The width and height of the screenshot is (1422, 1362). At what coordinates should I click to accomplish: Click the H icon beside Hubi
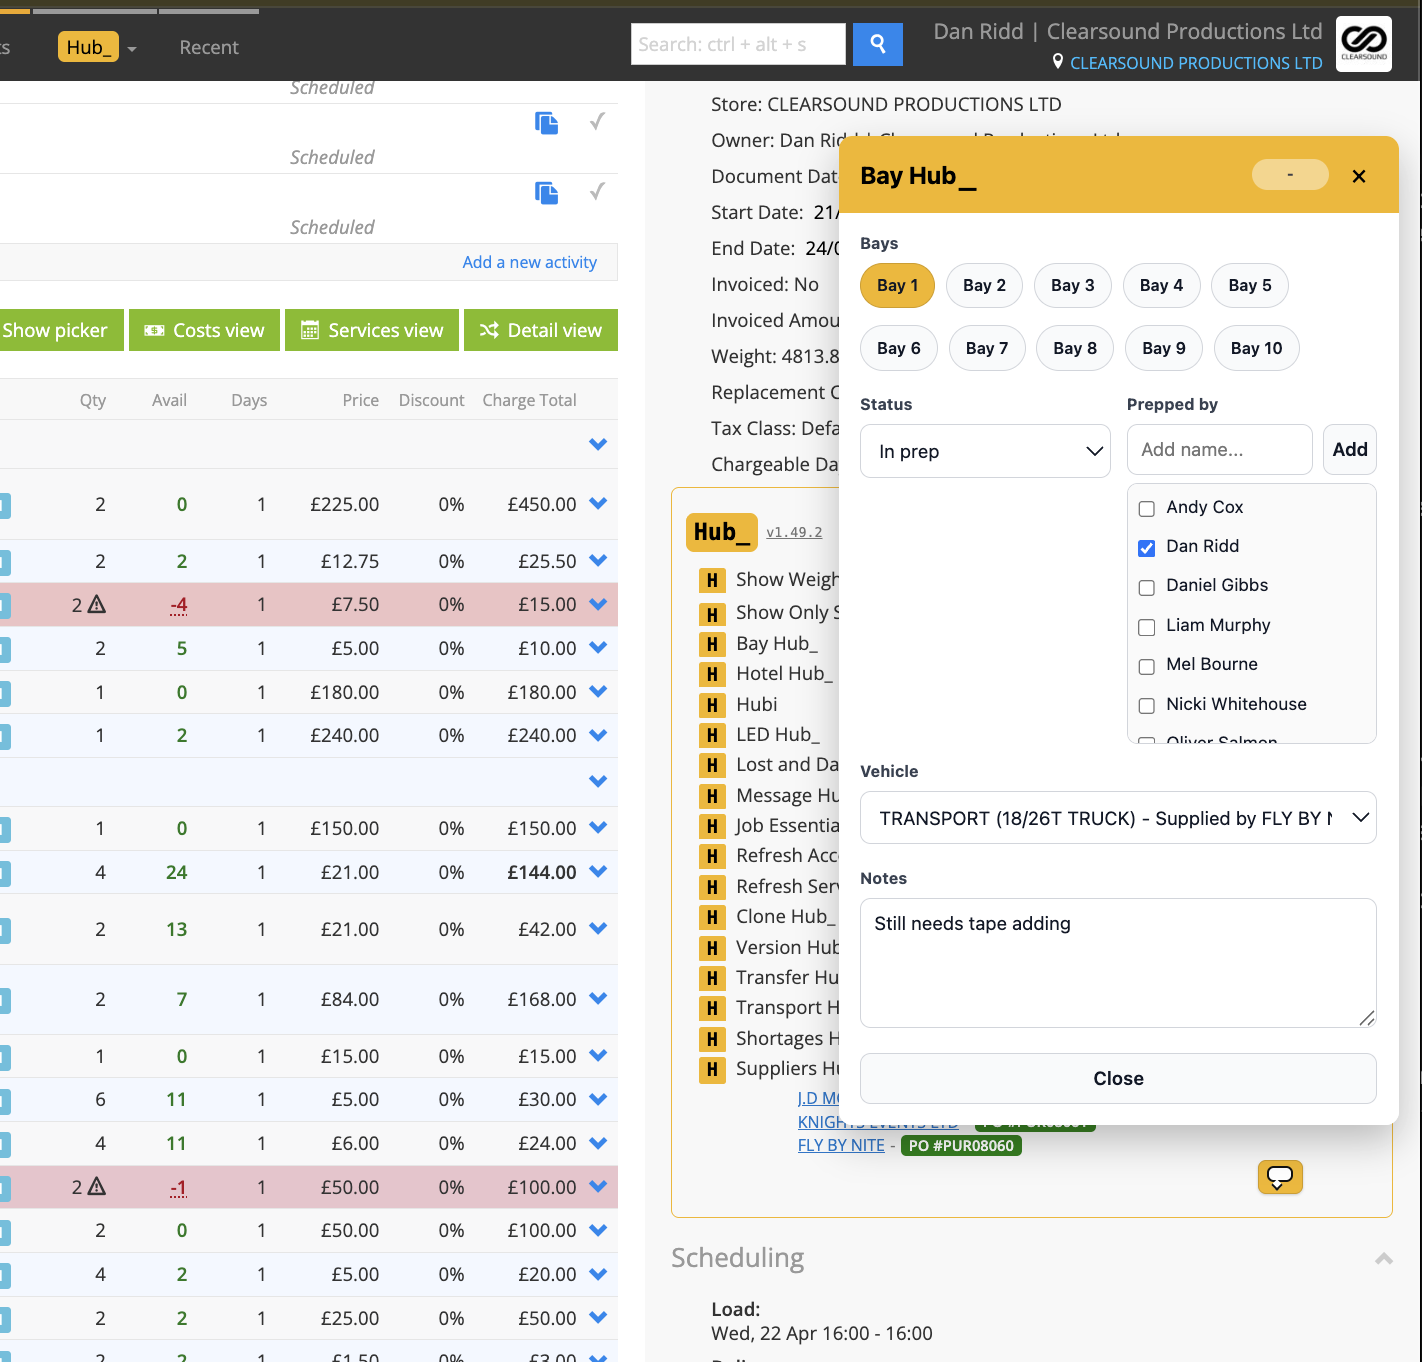pyautogui.click(x=712, y=706)
